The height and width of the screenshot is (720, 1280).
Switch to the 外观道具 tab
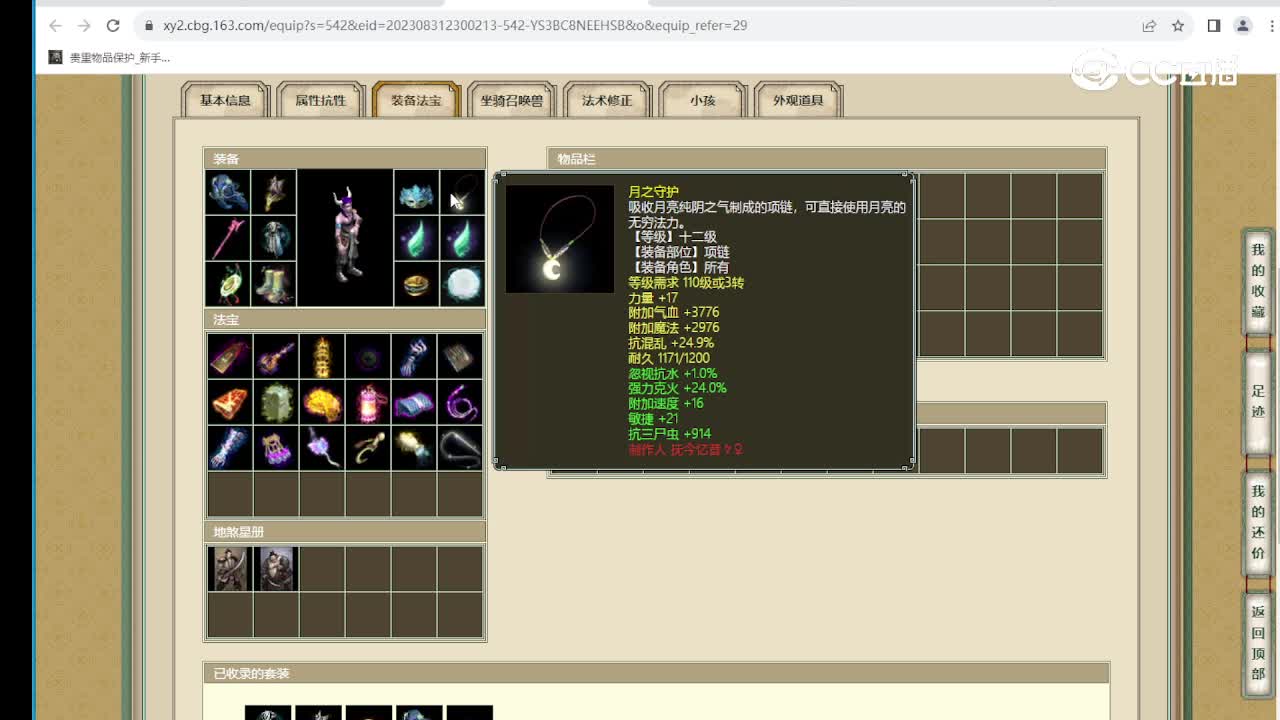[798, 100]
